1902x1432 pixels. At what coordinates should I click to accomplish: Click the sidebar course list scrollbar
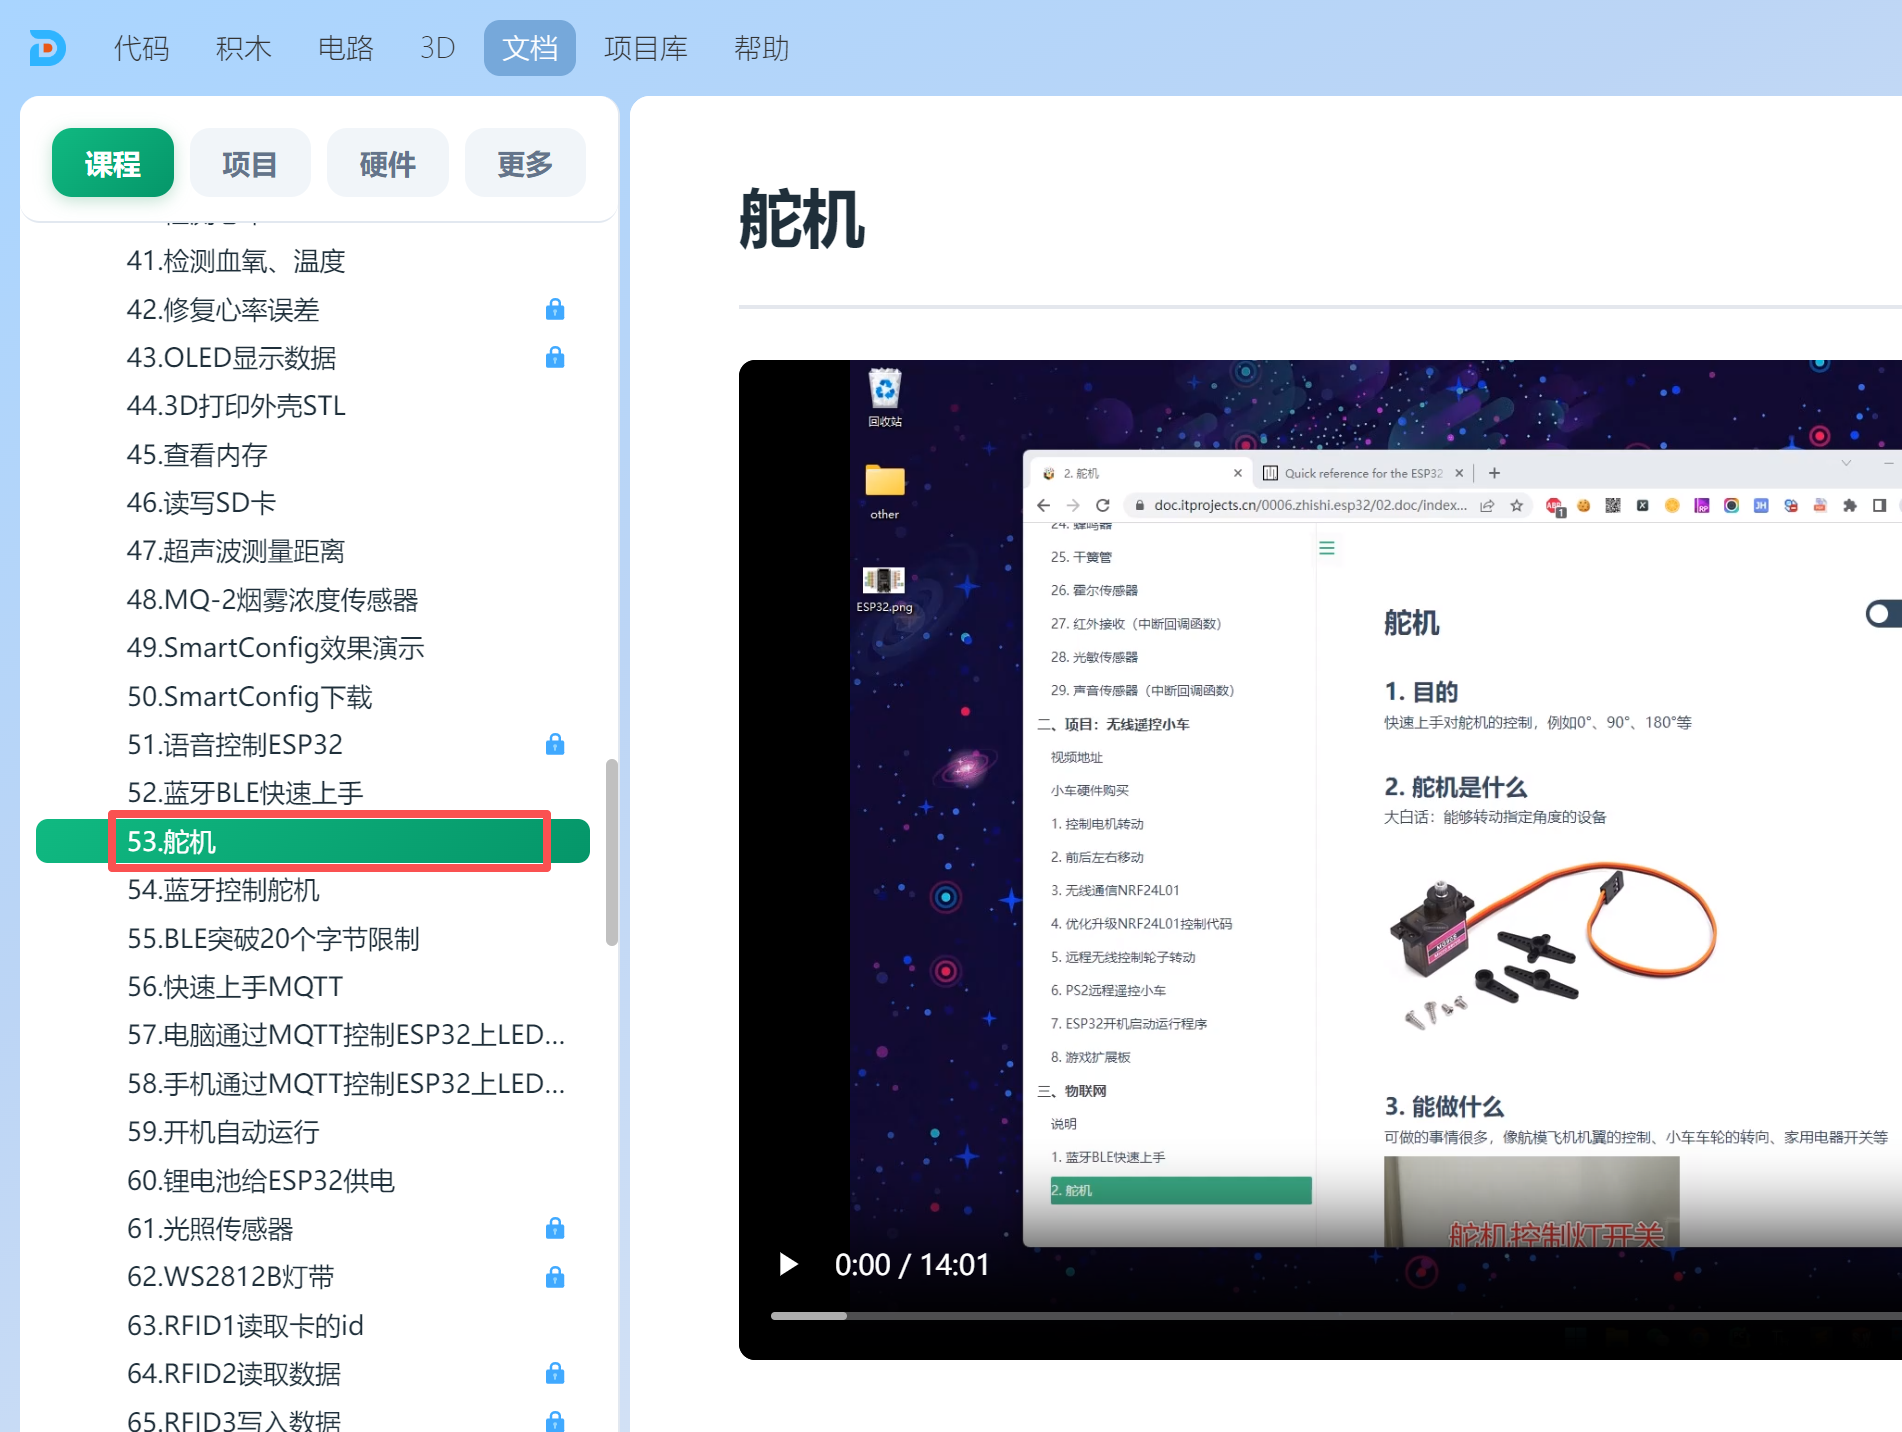(611, 853)
